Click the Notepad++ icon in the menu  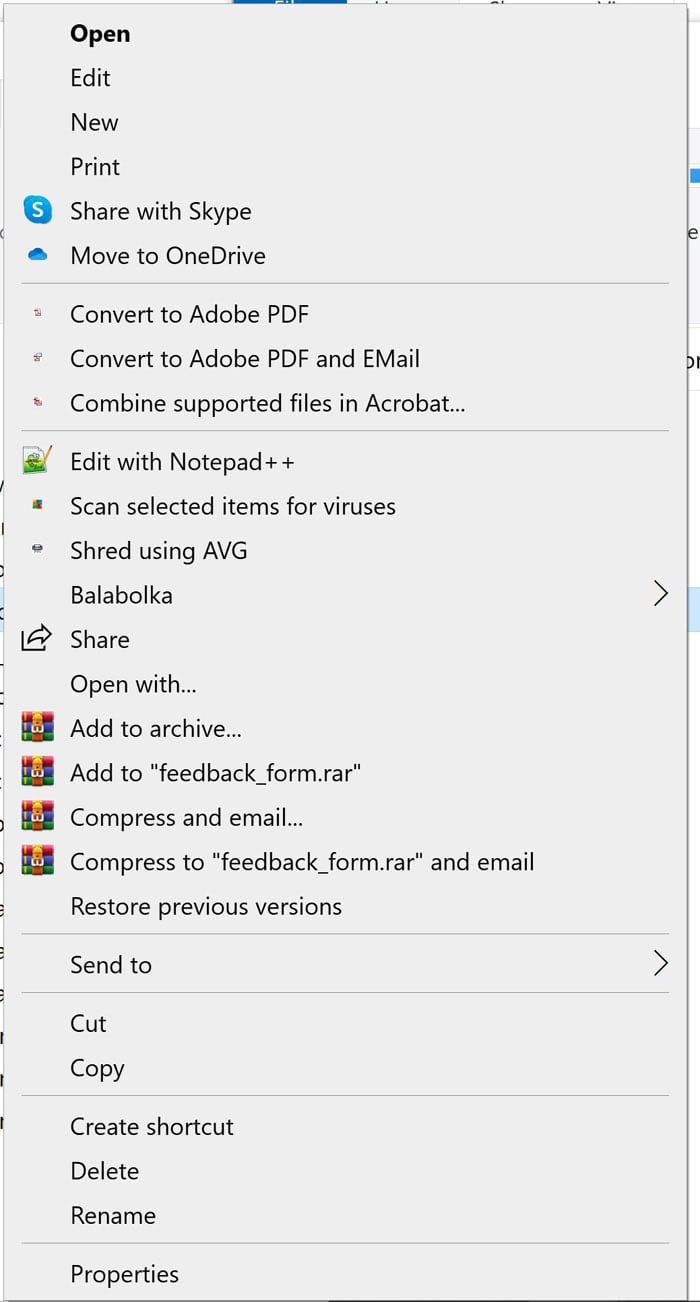37,461
